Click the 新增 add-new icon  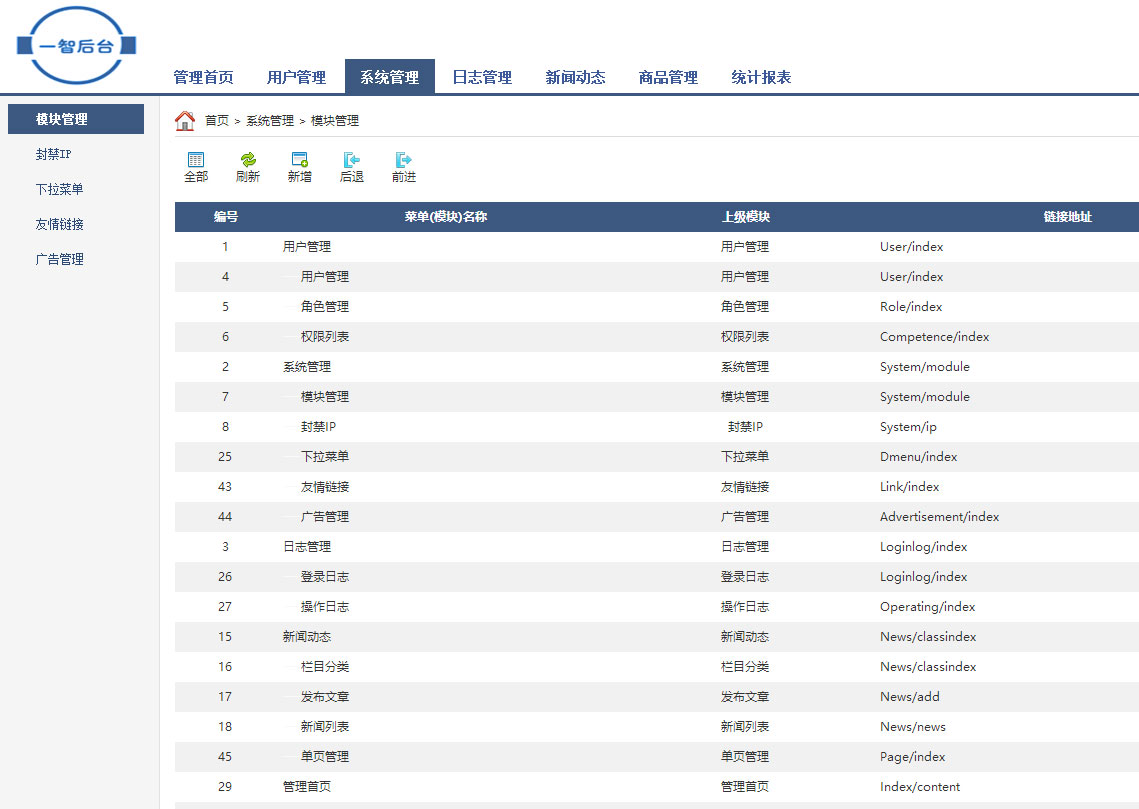(x=299, y=160)
